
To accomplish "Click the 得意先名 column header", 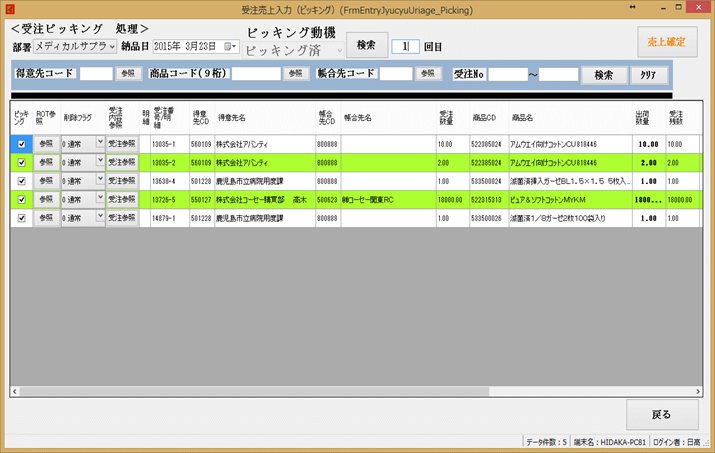I will (x=233, y=118).
